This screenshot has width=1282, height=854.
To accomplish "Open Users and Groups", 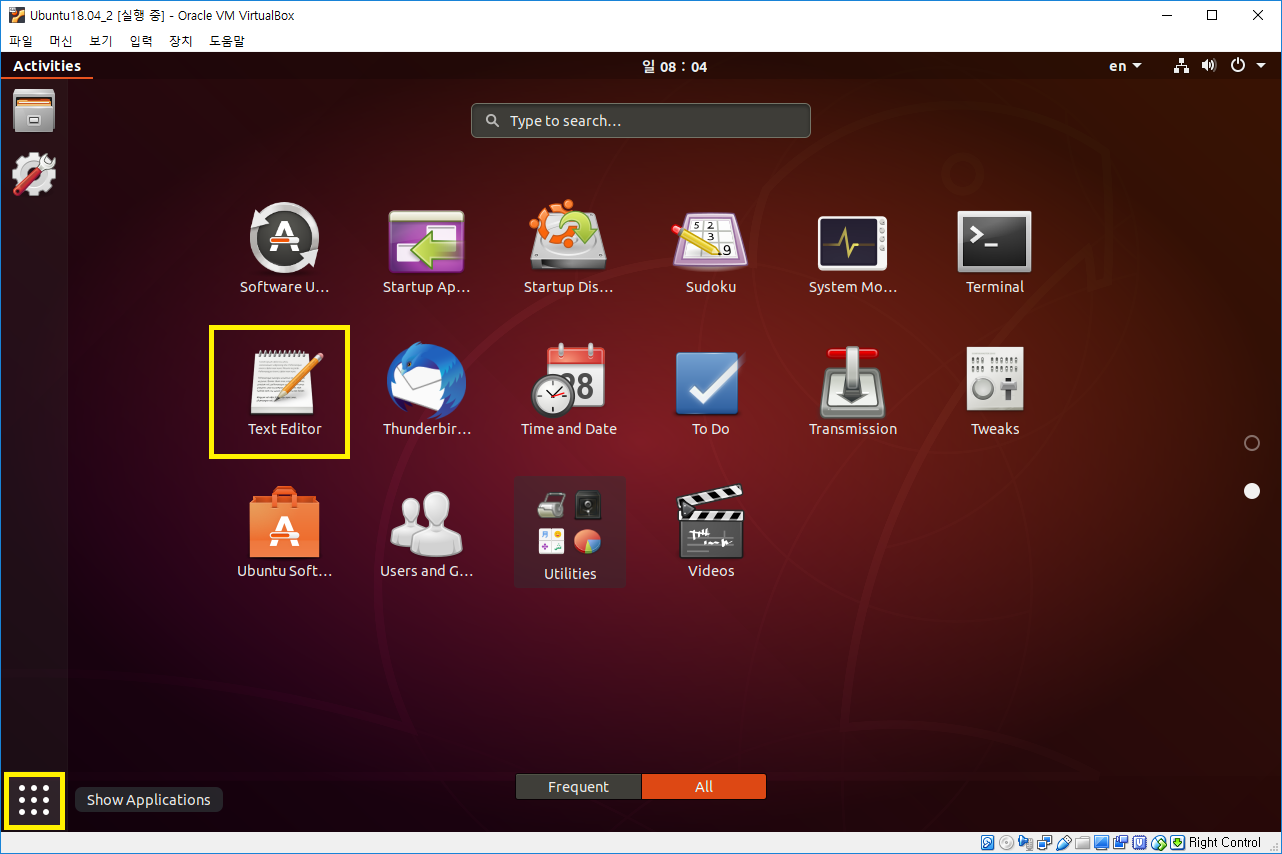I will tap(426, 533).
